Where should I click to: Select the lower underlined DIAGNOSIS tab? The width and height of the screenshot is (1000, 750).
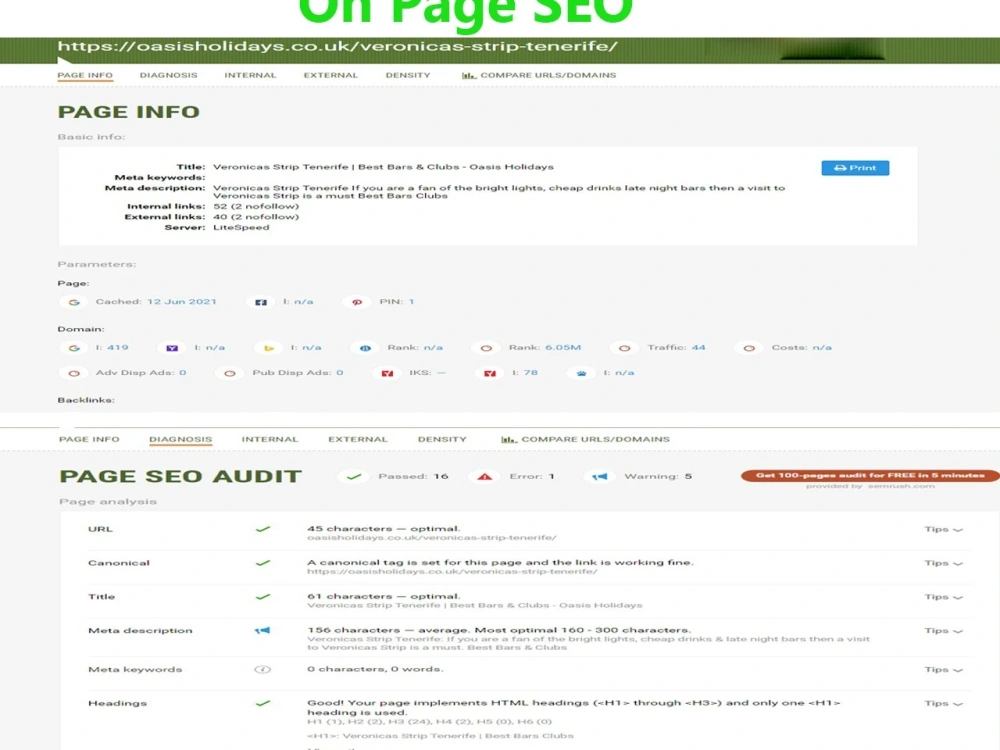pos(180,439)
